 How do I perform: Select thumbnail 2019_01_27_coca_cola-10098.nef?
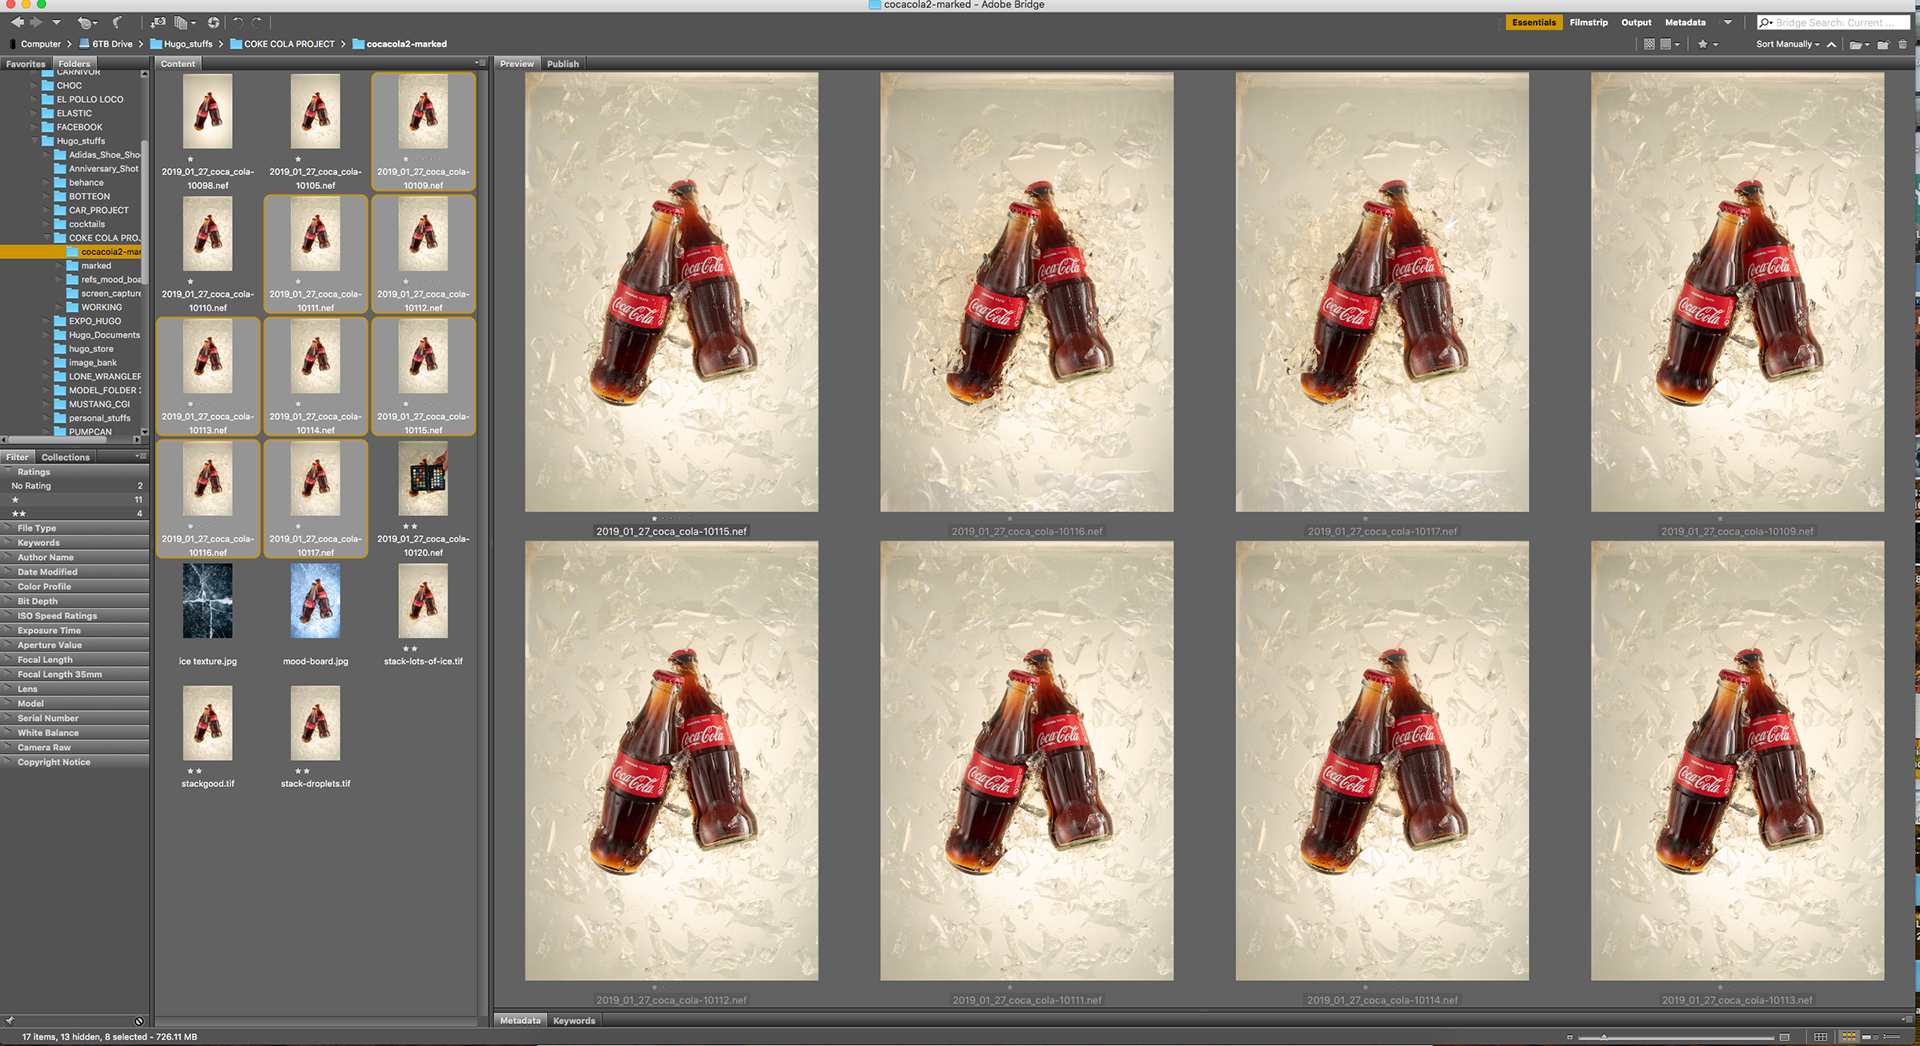(x=207, y=112)
